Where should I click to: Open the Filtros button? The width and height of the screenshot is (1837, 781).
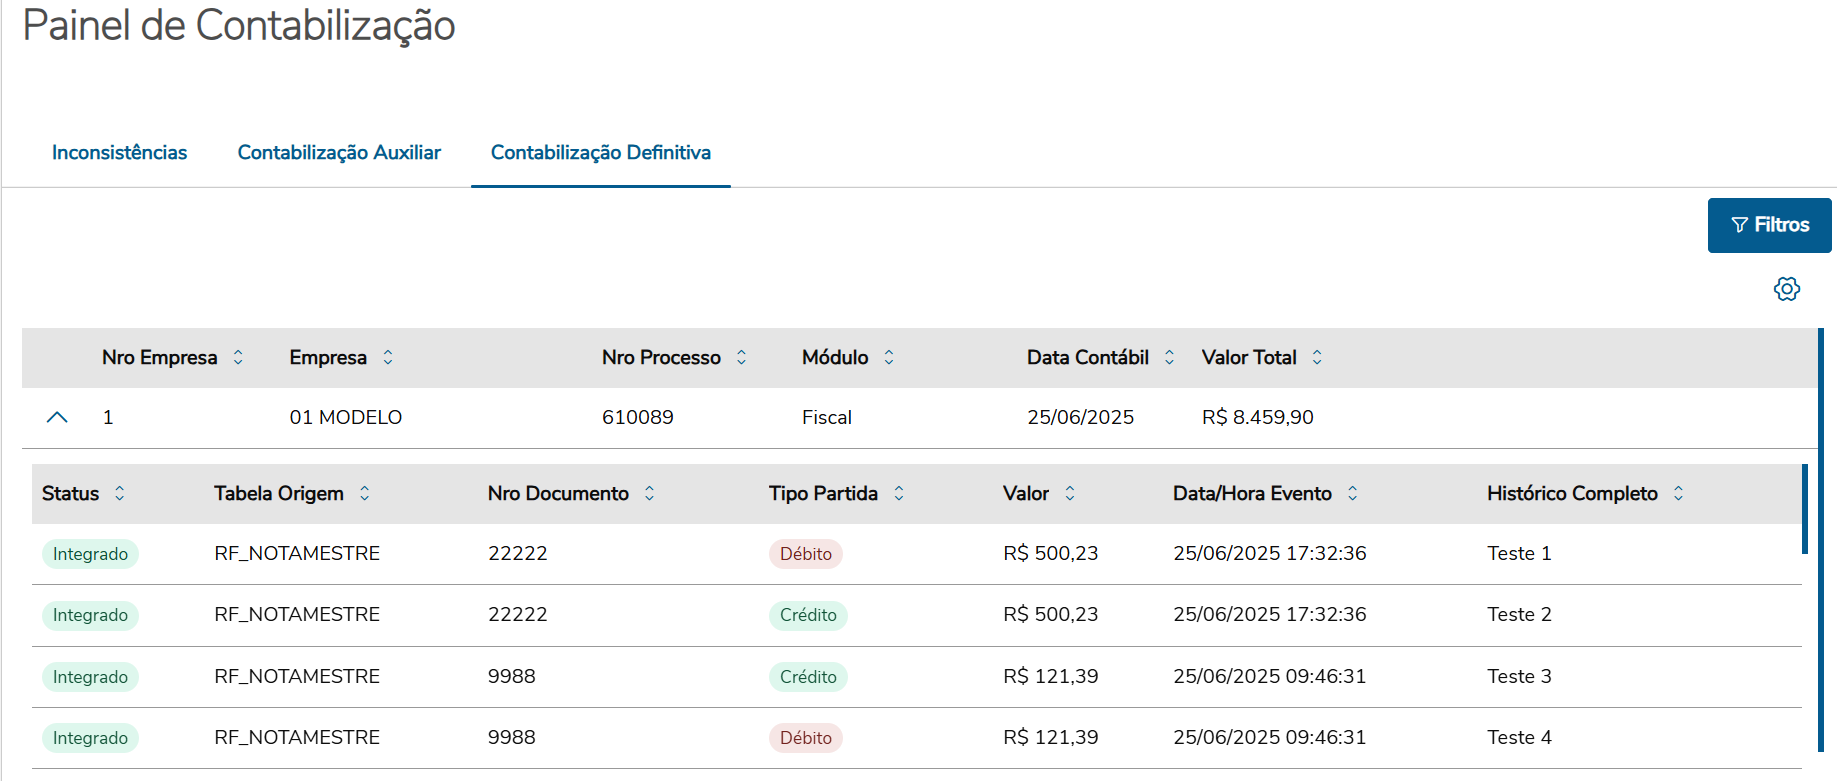1769,225
